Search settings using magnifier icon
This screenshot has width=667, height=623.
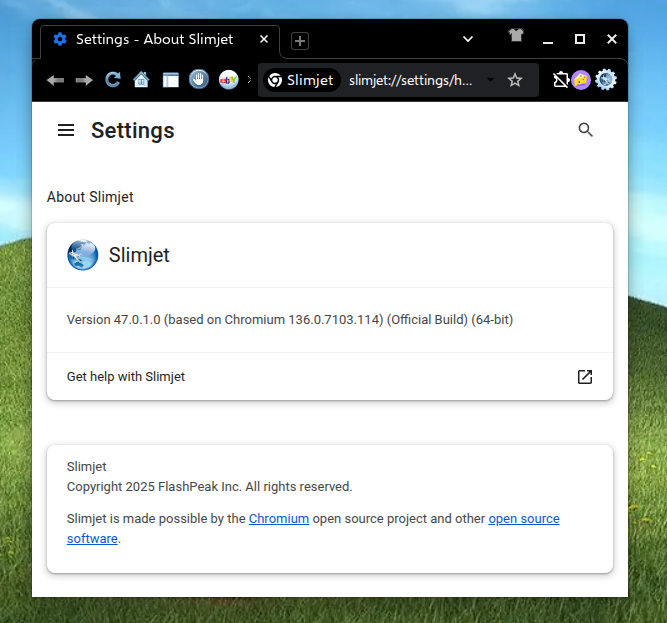(586, 130)
